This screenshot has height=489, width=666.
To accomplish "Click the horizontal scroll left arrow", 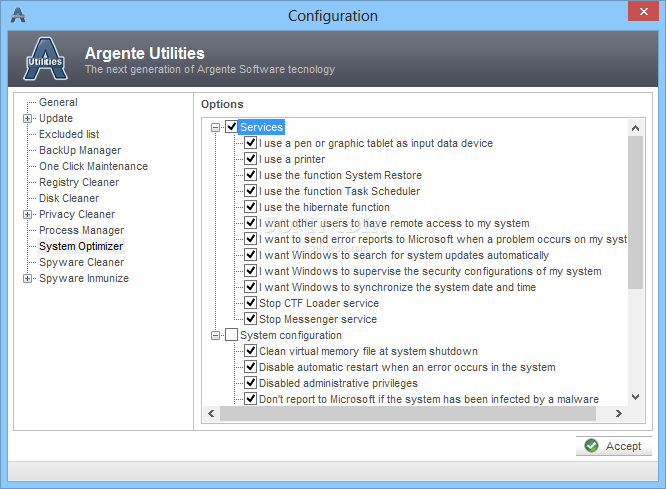I will tap(211, 413).
